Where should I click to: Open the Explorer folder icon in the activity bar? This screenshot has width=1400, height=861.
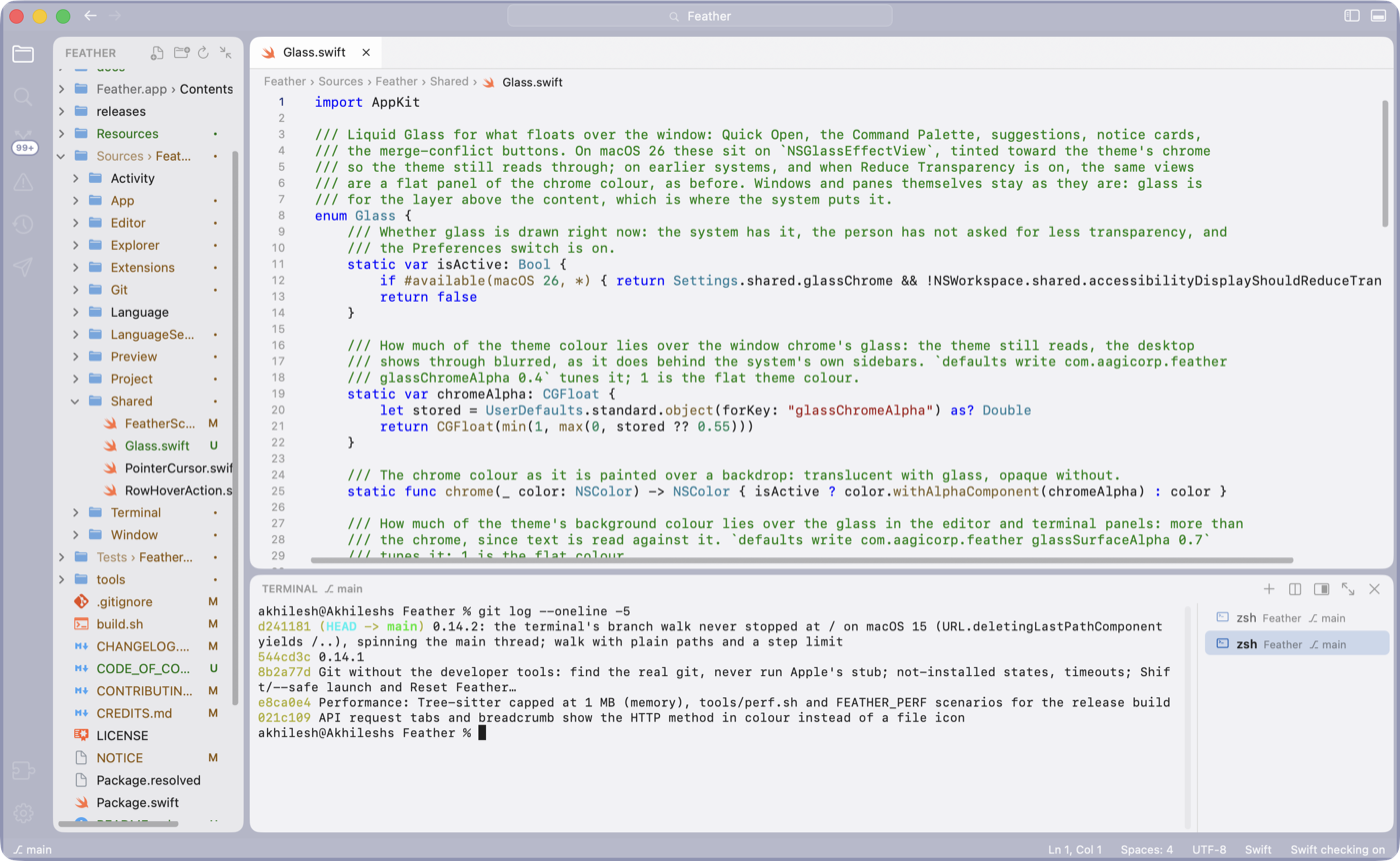22,54
